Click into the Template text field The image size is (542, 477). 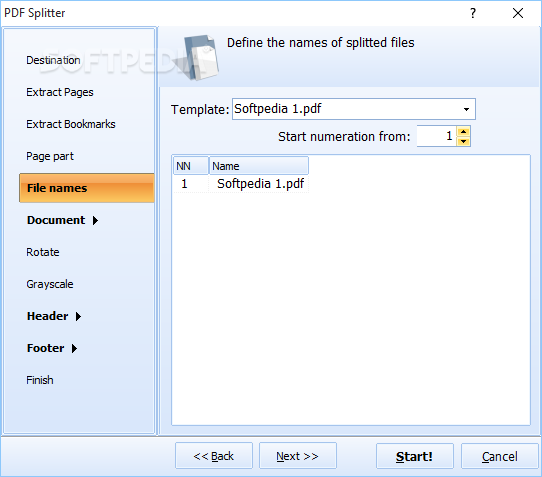346,109
